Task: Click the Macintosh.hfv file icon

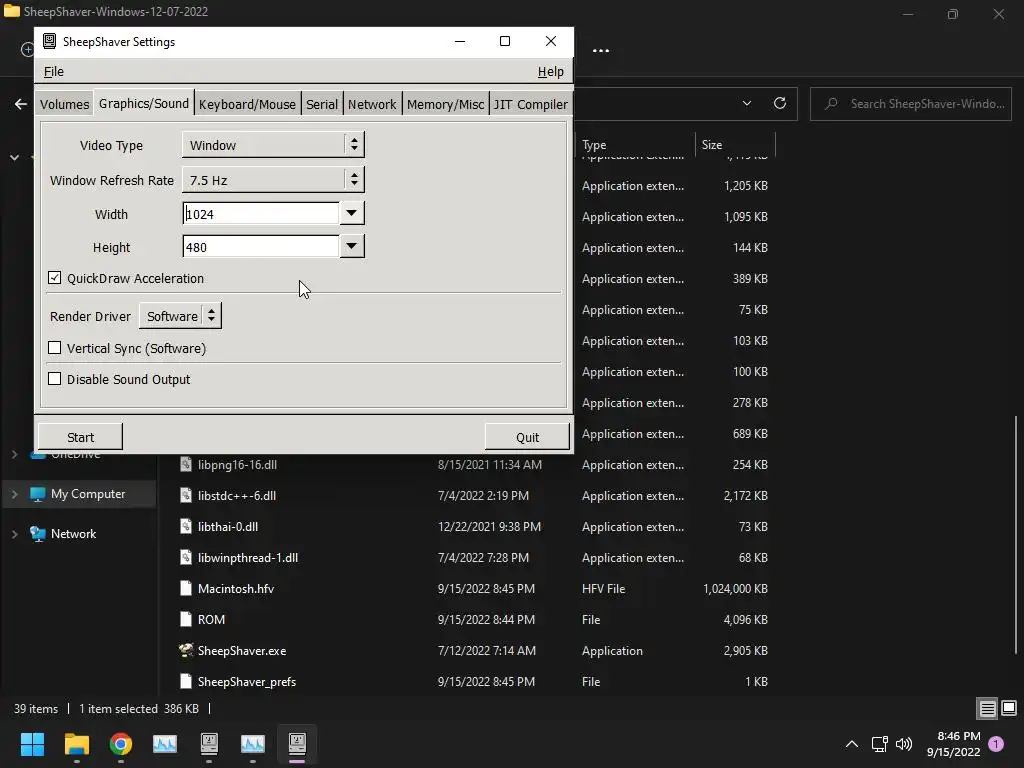Action: pos(186,588)
